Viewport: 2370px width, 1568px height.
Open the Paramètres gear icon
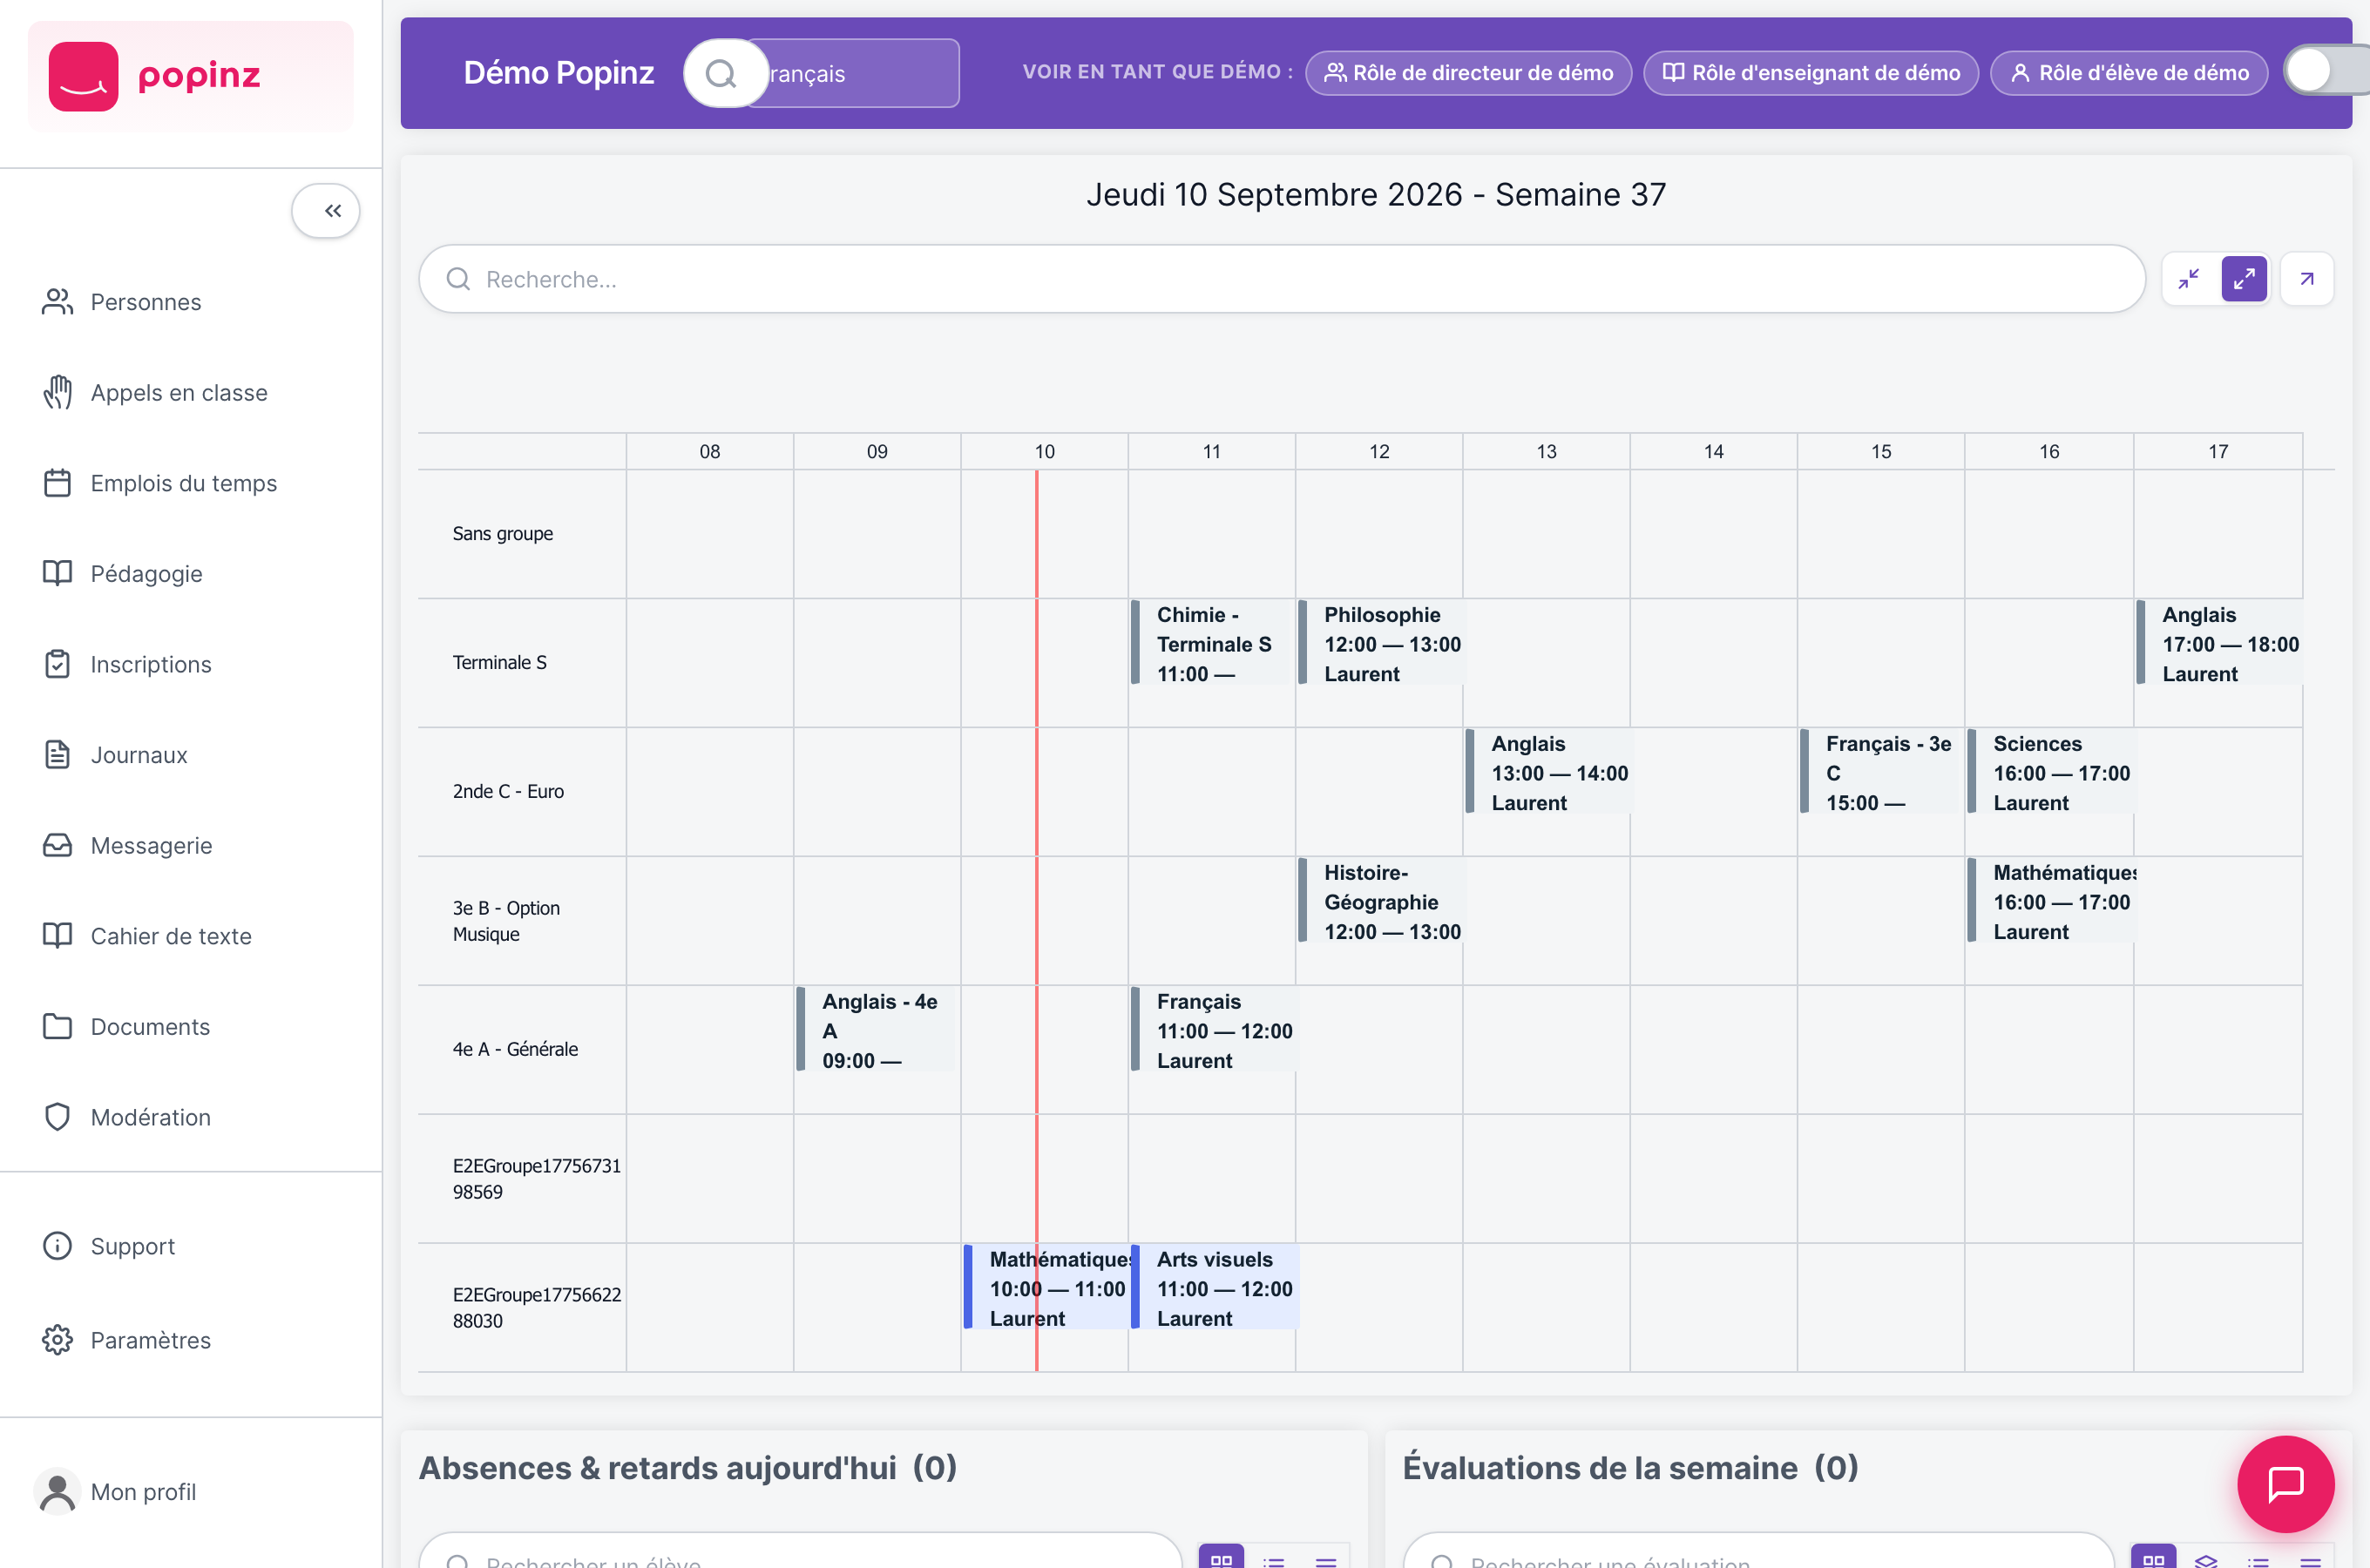click(x=57, y=1340)
